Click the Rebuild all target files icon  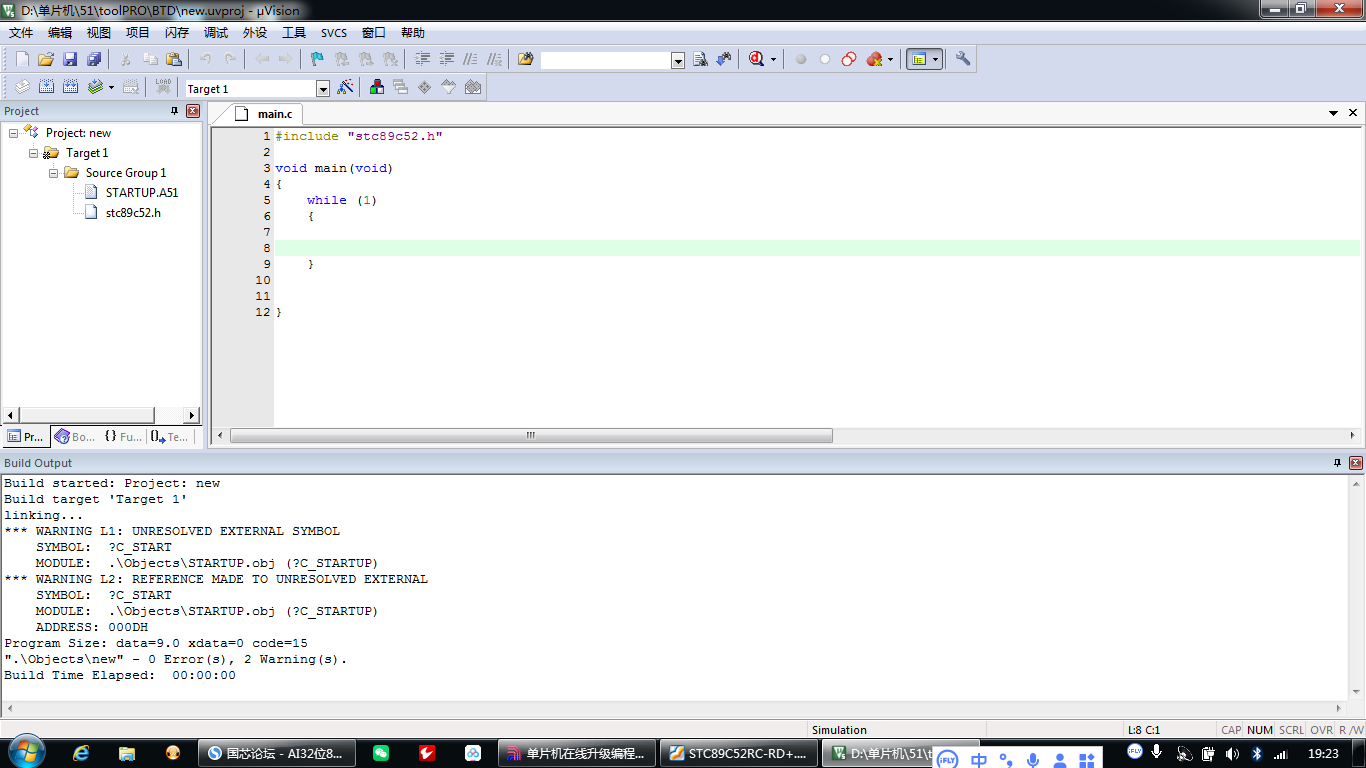point(71,88)
